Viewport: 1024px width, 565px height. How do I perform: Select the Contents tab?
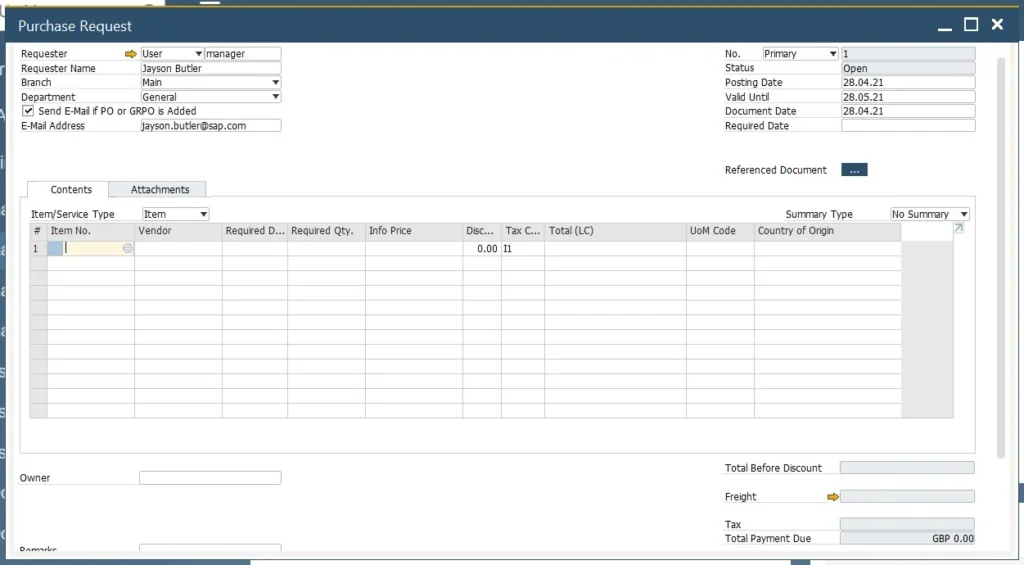(71, 190)
